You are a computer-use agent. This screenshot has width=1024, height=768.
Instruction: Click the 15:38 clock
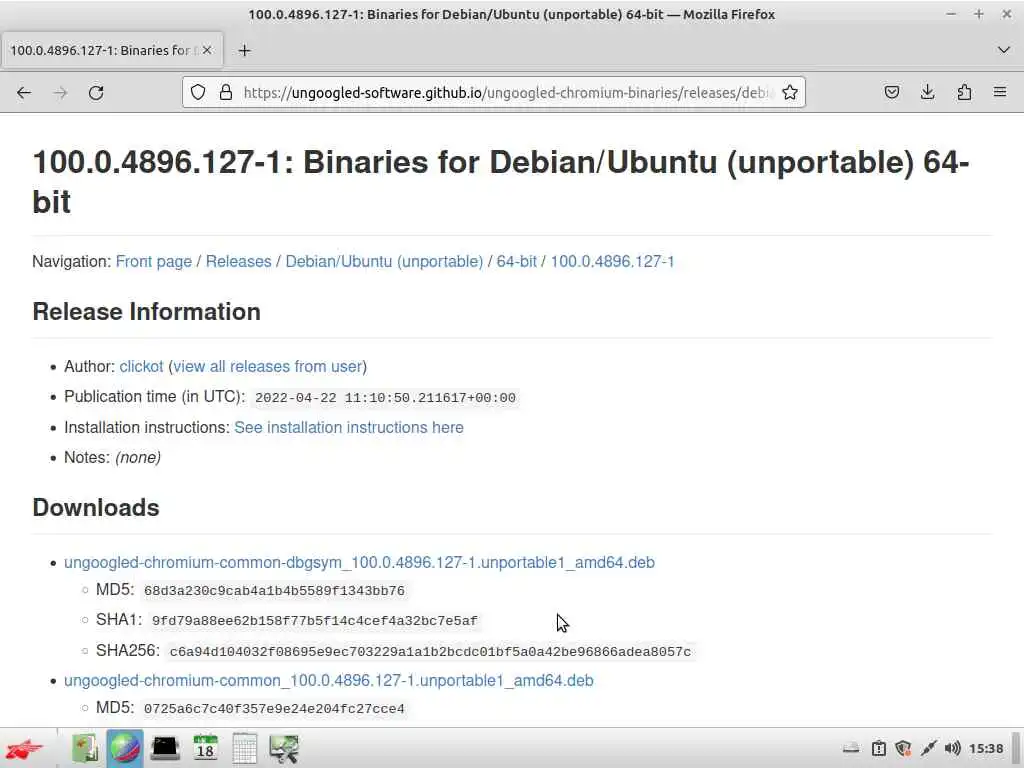985,748
